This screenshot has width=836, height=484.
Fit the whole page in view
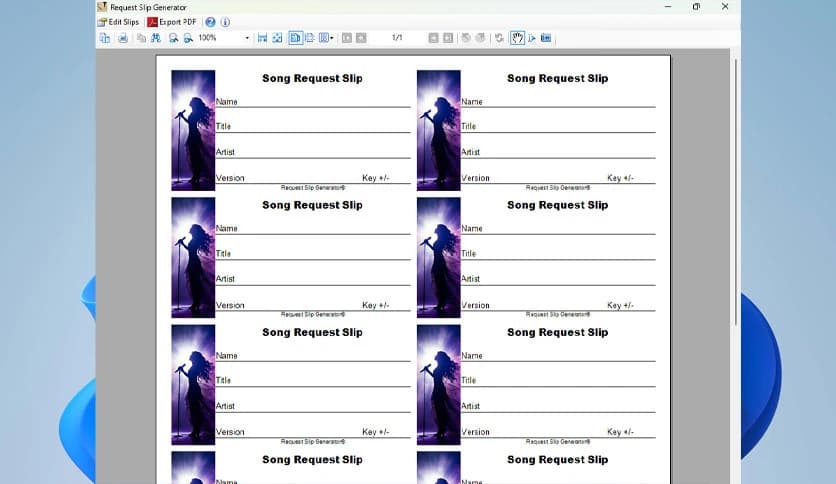pos(277,38)
